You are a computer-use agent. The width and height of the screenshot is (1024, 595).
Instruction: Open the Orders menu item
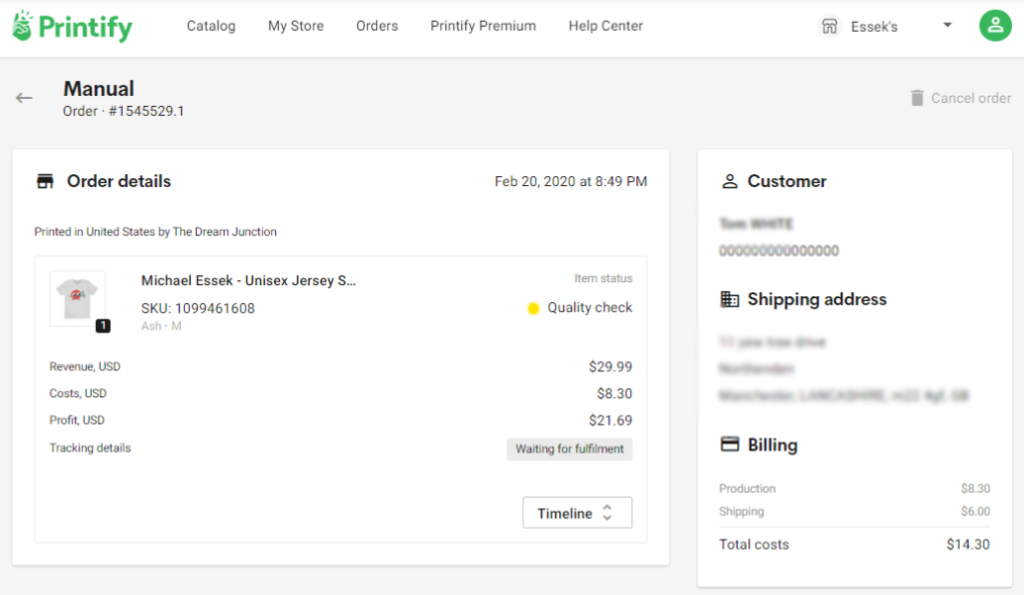(377, 26)
